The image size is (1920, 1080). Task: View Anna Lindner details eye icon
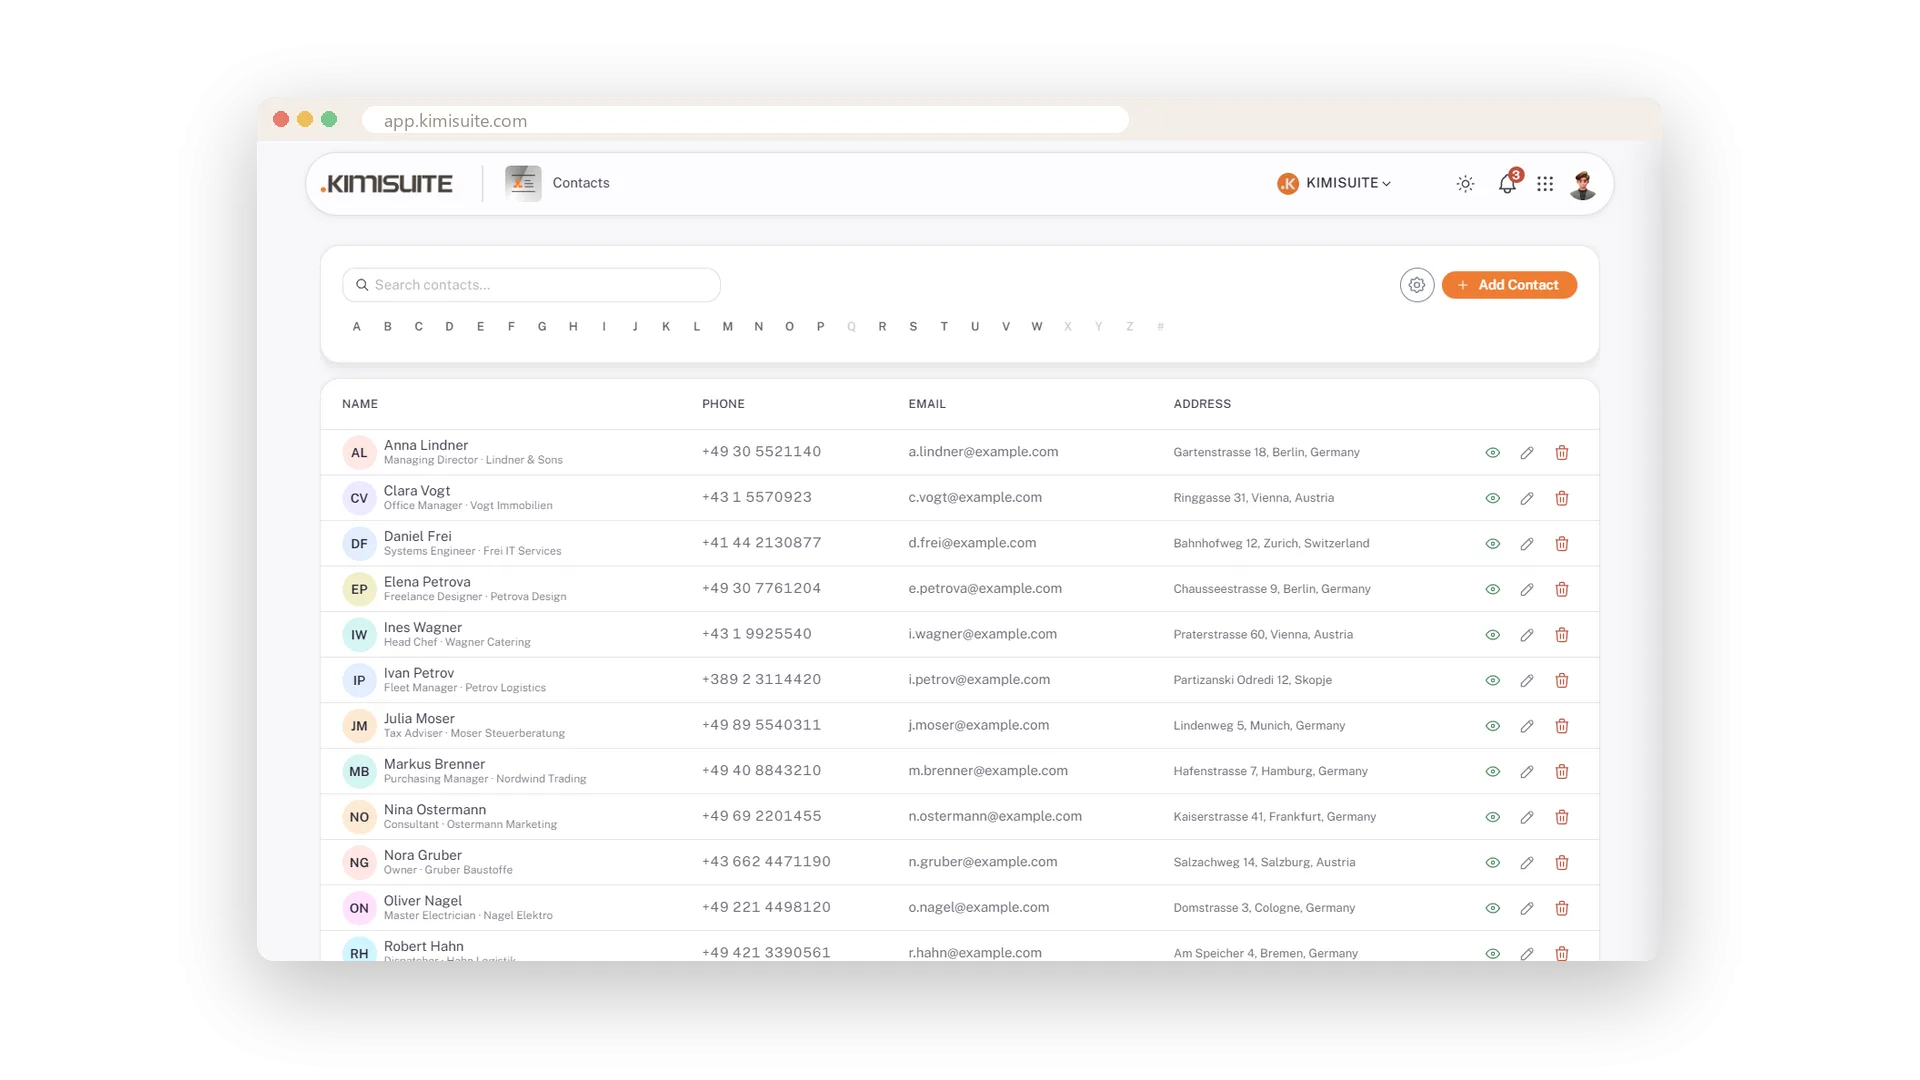click(x=1493, y=453)
